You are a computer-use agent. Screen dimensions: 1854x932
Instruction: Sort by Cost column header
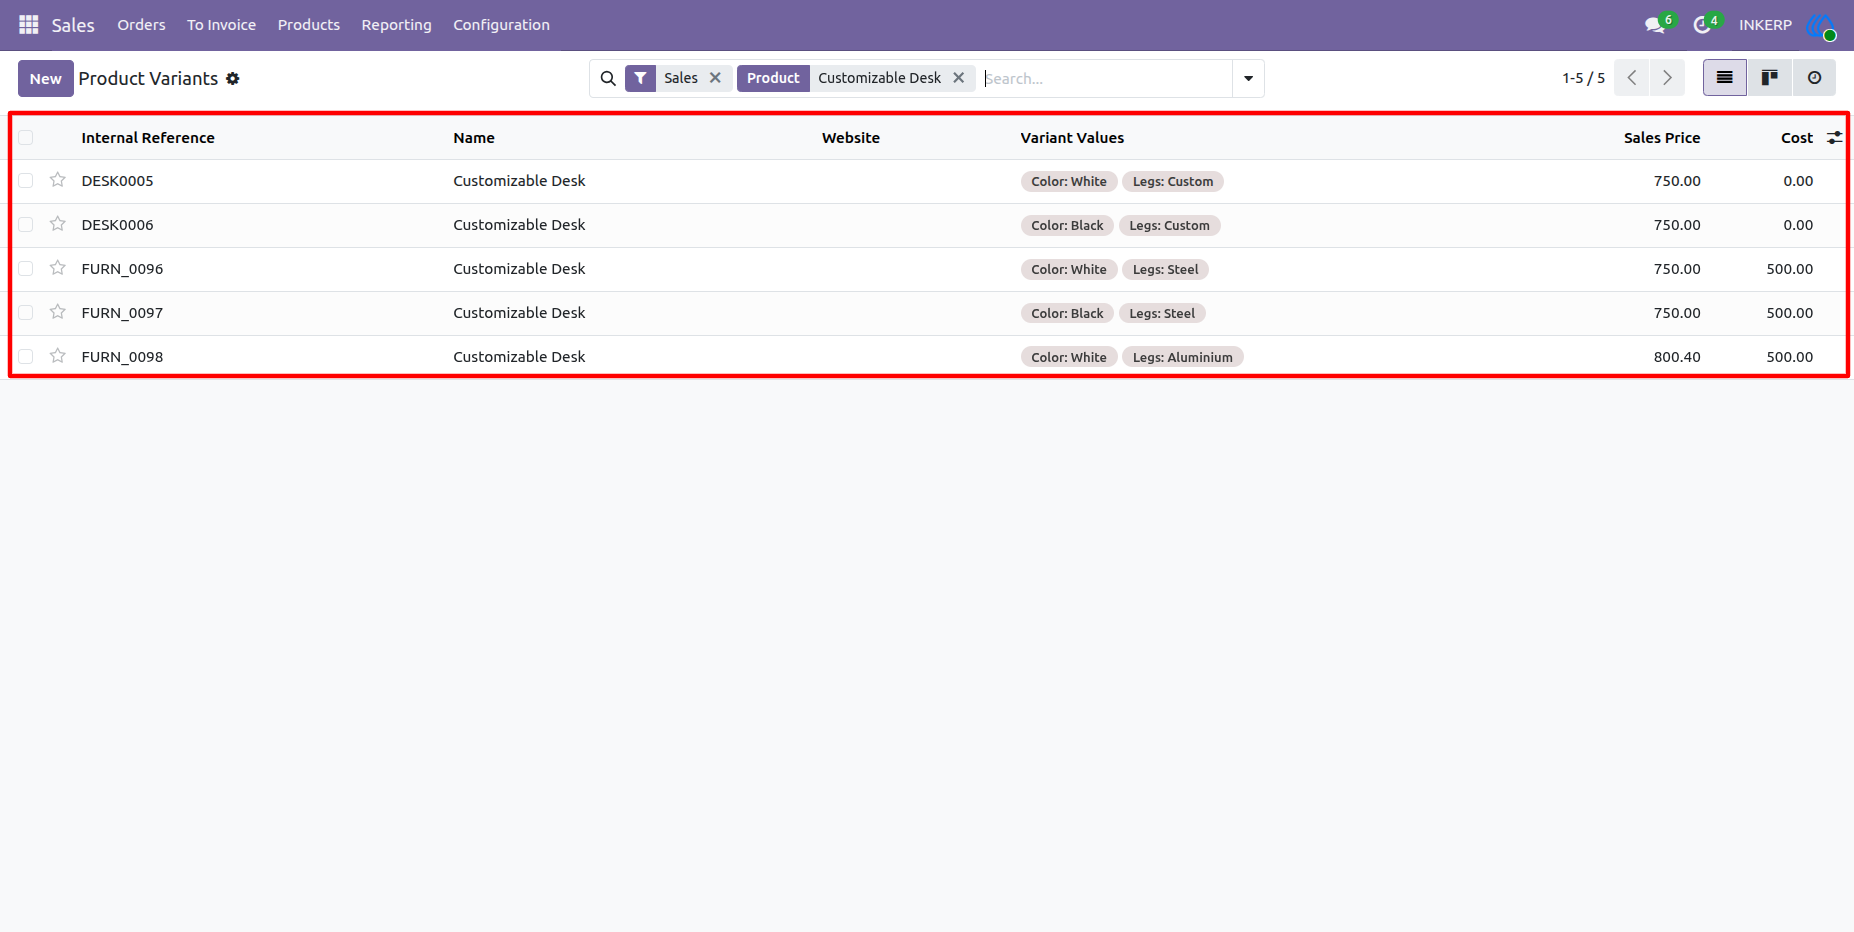pyautogui.click(x=1797, y=138)
